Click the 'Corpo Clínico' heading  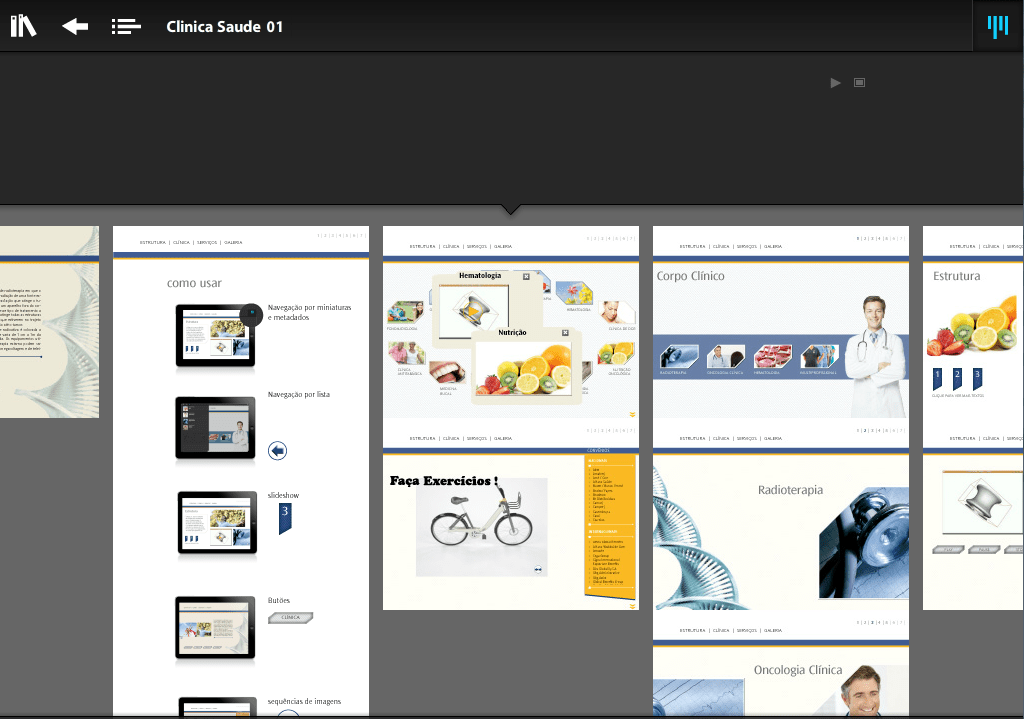tap(690, 276)
